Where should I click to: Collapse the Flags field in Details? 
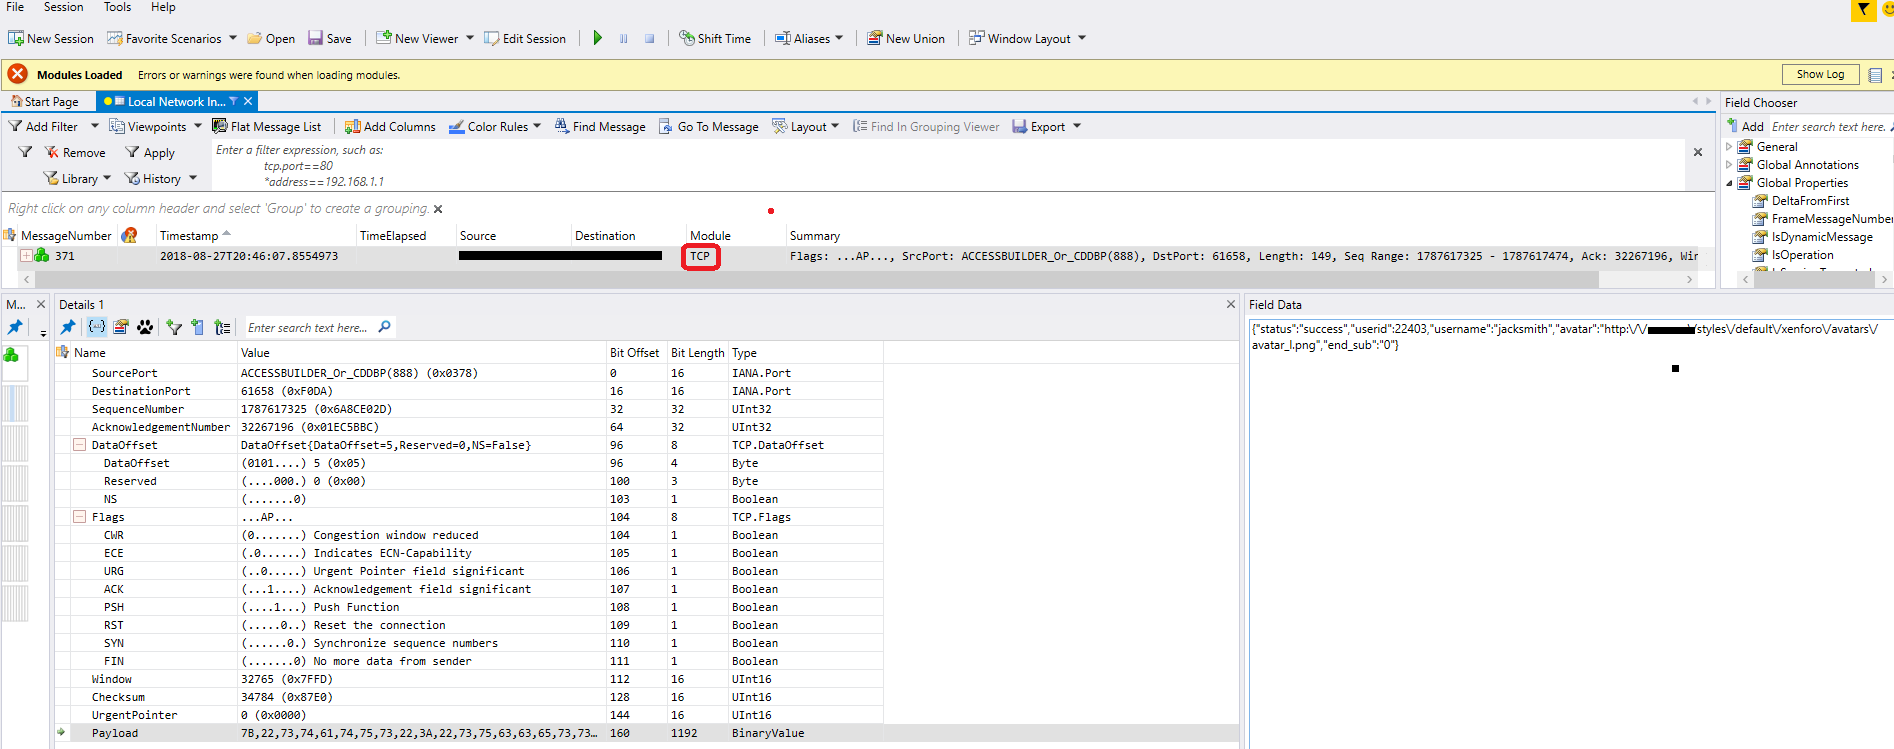tap(79, 517)
